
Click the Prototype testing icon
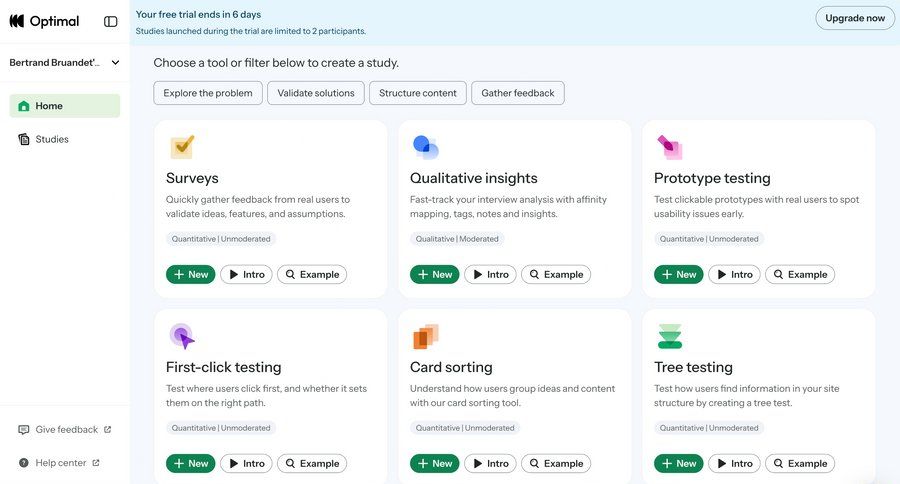(x=669, y=147)
